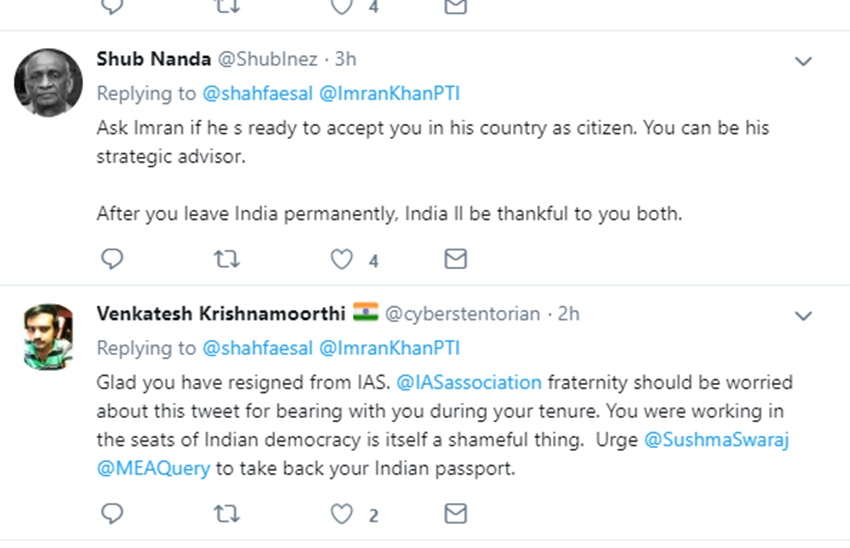Reply to Shub Nanda's tweet
850x548 pixels.
coord(113,260)
